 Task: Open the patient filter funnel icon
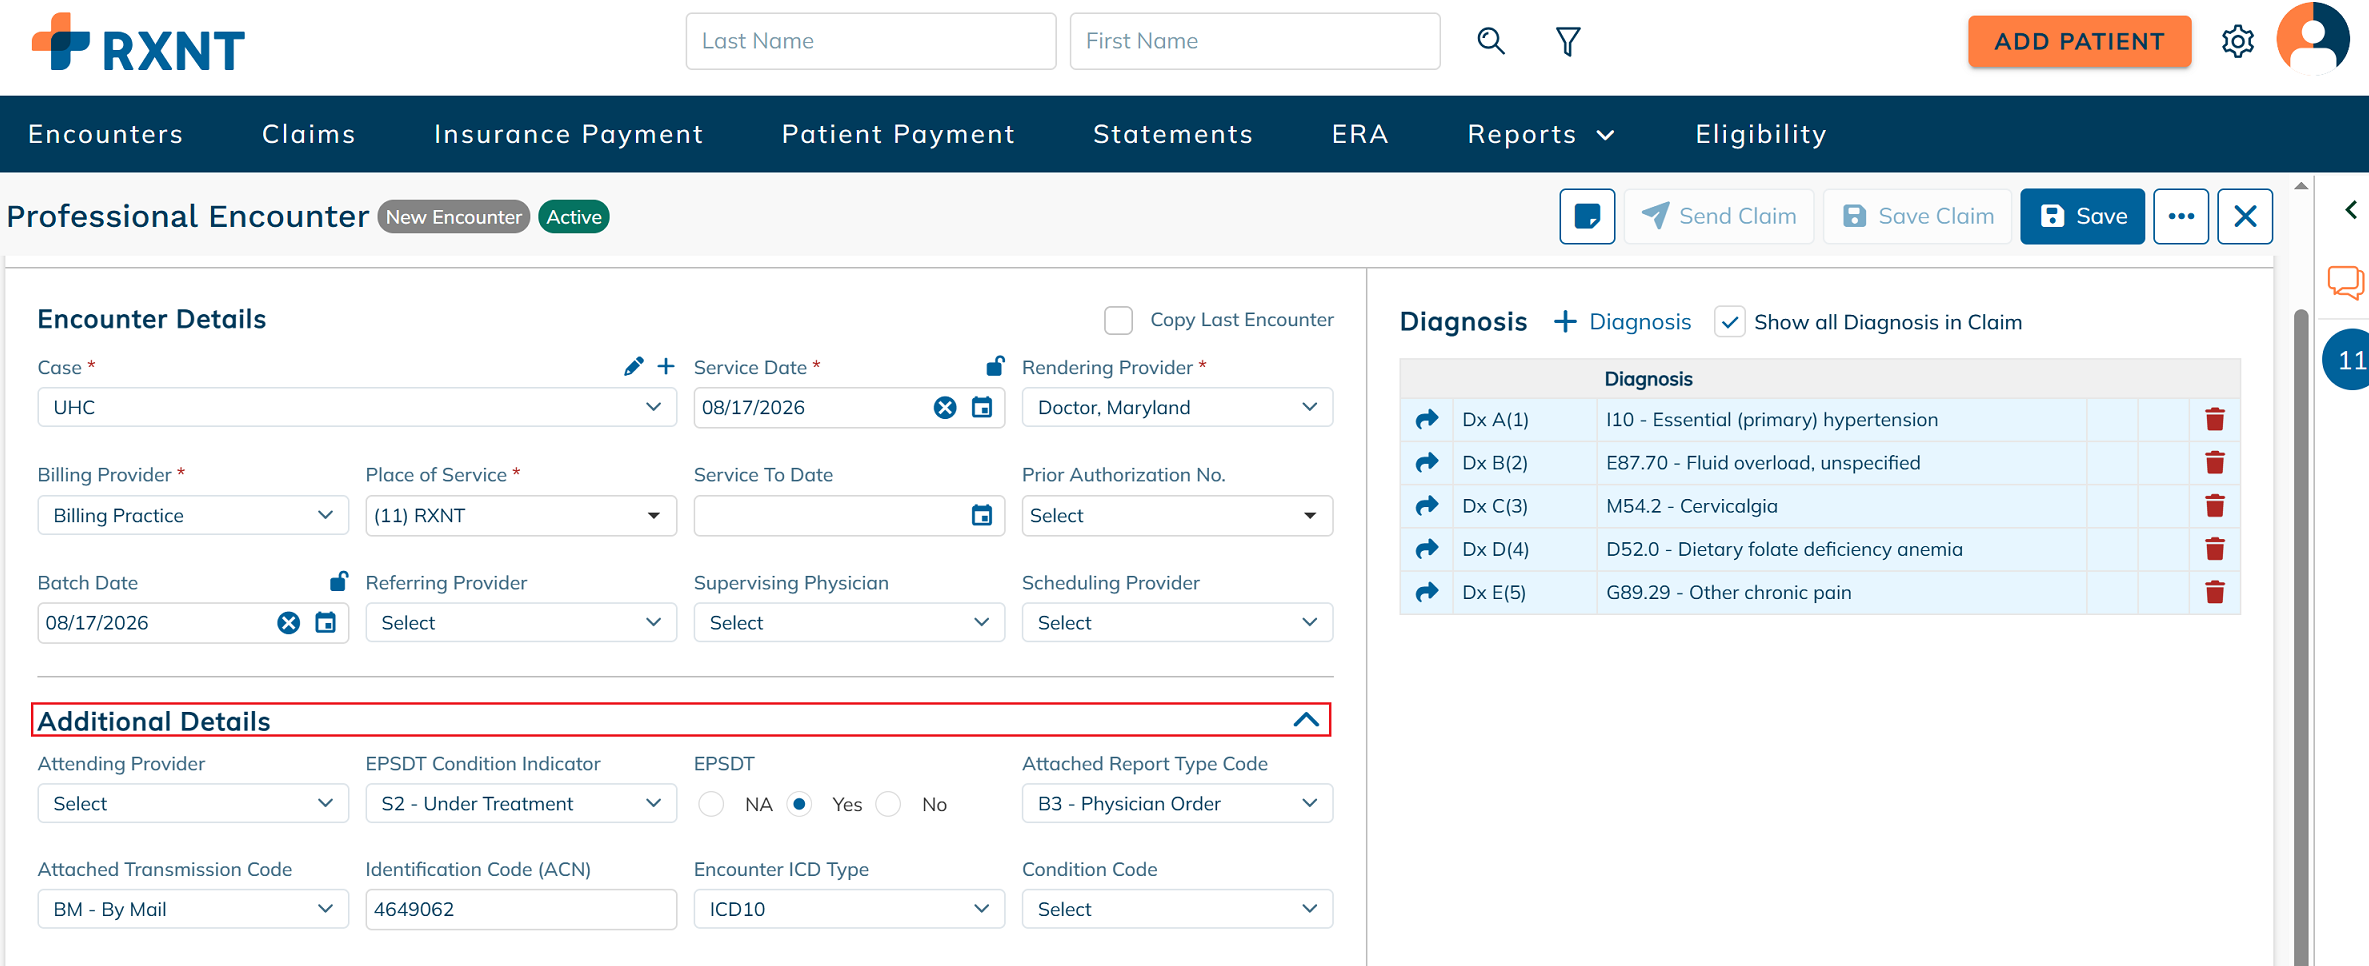tap(1567, 41)
